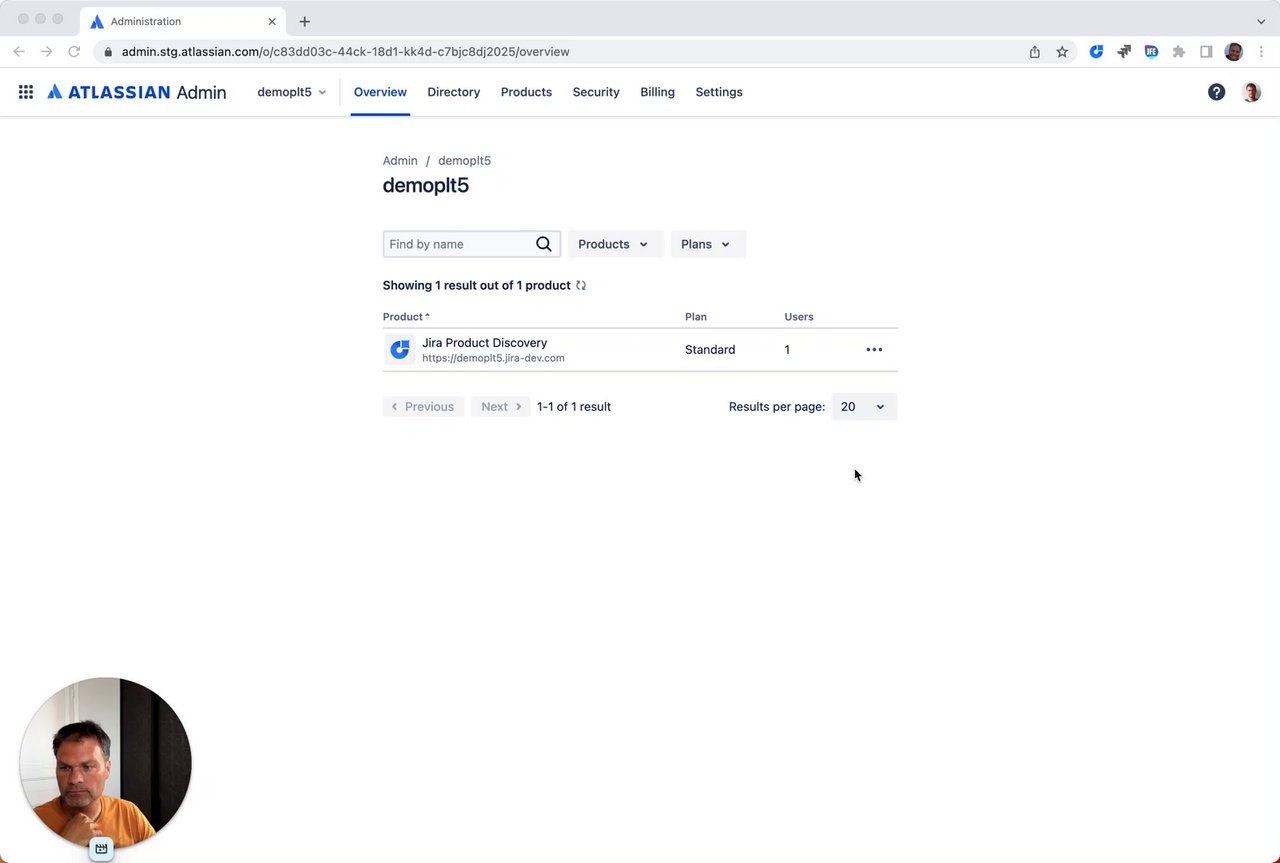Switch to the Security tab

[596, 92]
